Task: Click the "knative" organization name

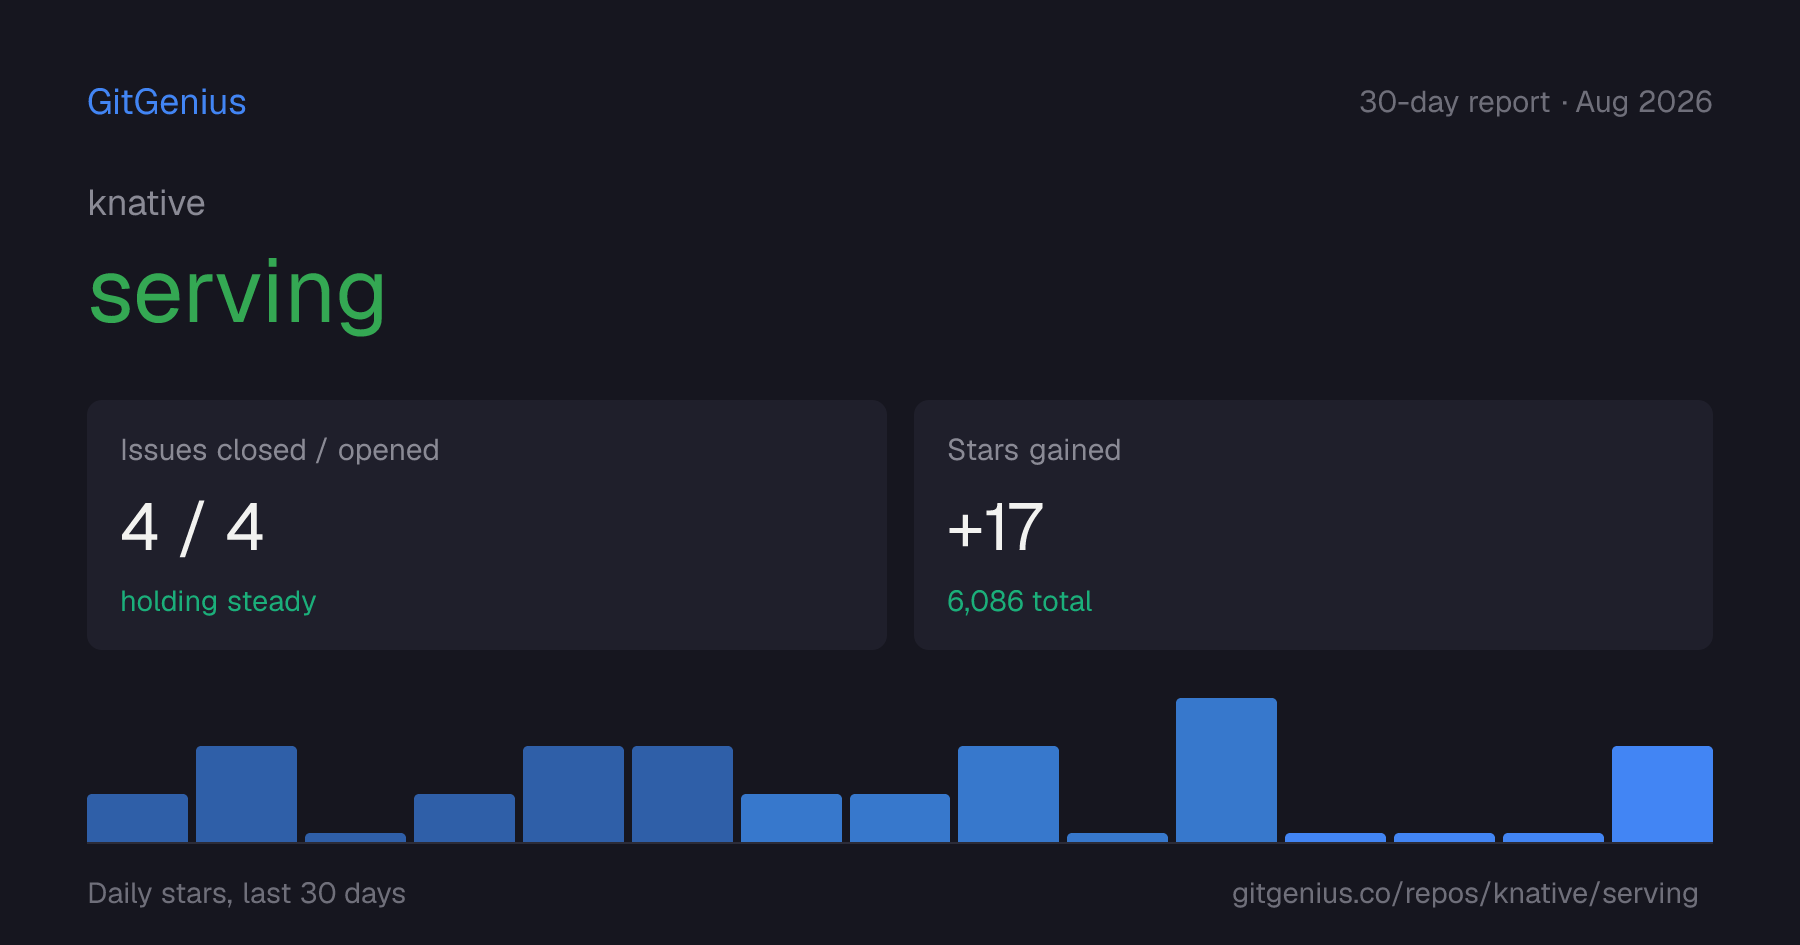Action: click(x=146, y=203)
